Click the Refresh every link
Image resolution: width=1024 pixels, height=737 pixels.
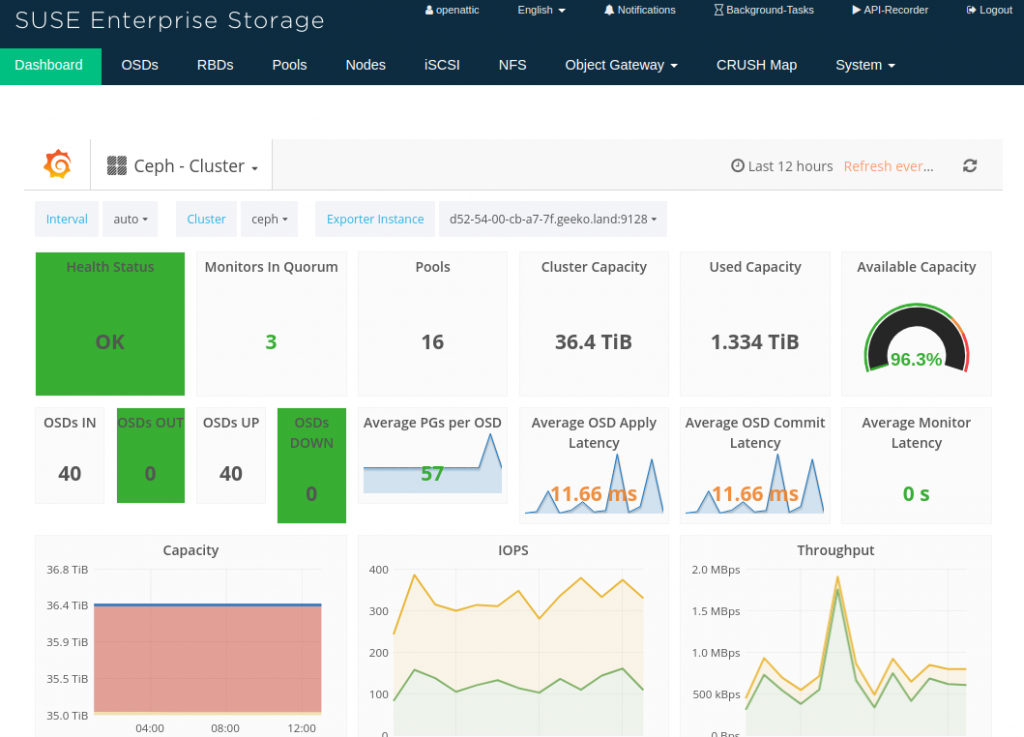(888, 166)
